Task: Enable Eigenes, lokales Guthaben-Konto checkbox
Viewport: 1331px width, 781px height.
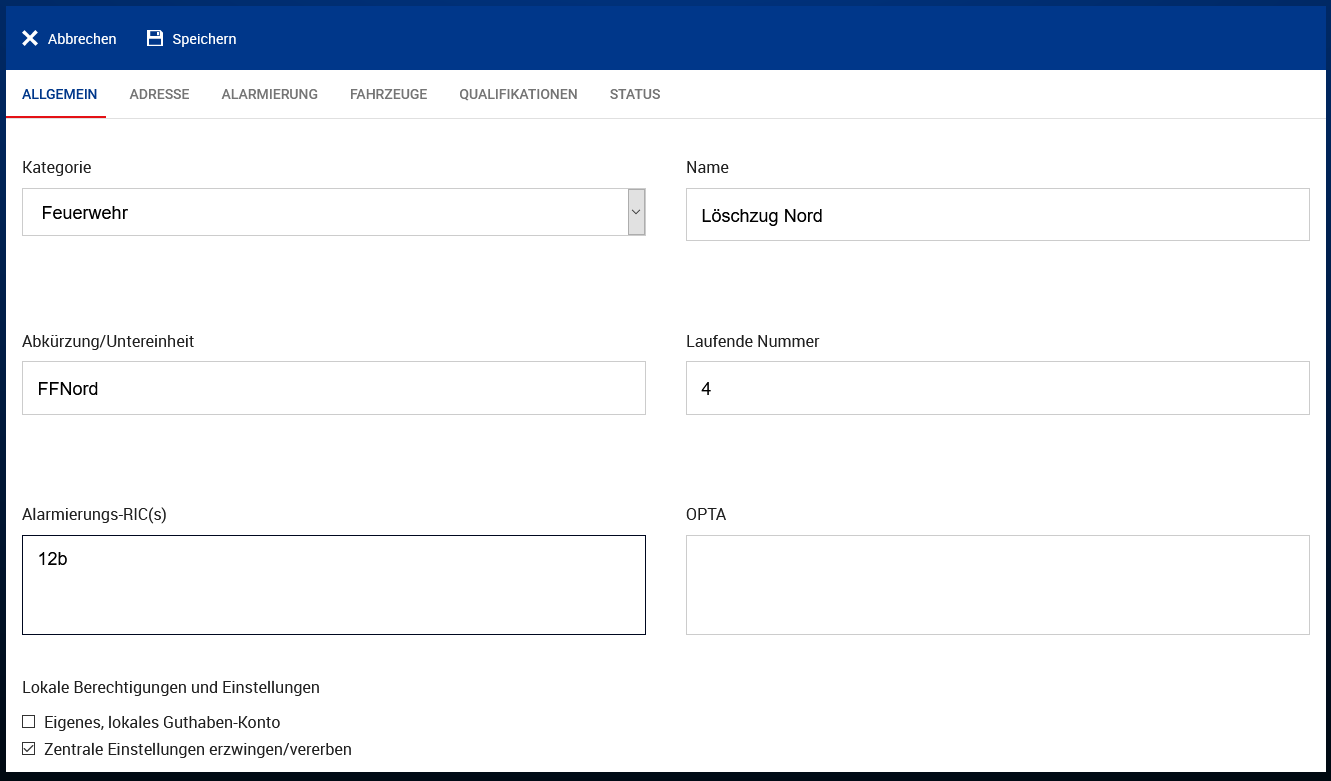Action: [29, 722]
